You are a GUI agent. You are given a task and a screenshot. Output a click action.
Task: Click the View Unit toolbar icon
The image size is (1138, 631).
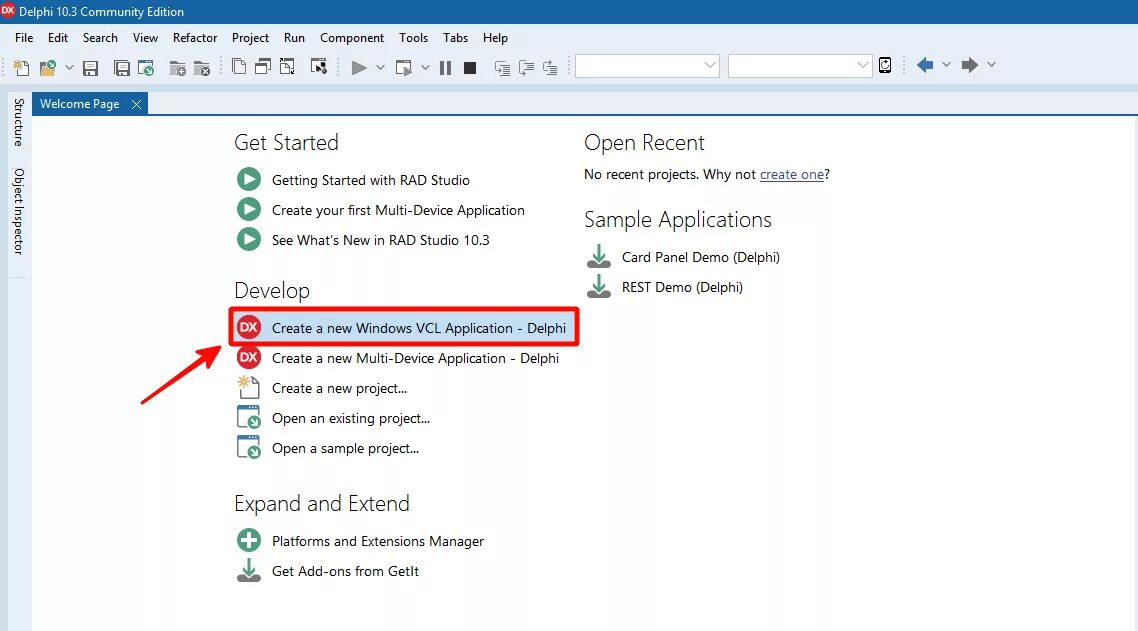[239, 67]
